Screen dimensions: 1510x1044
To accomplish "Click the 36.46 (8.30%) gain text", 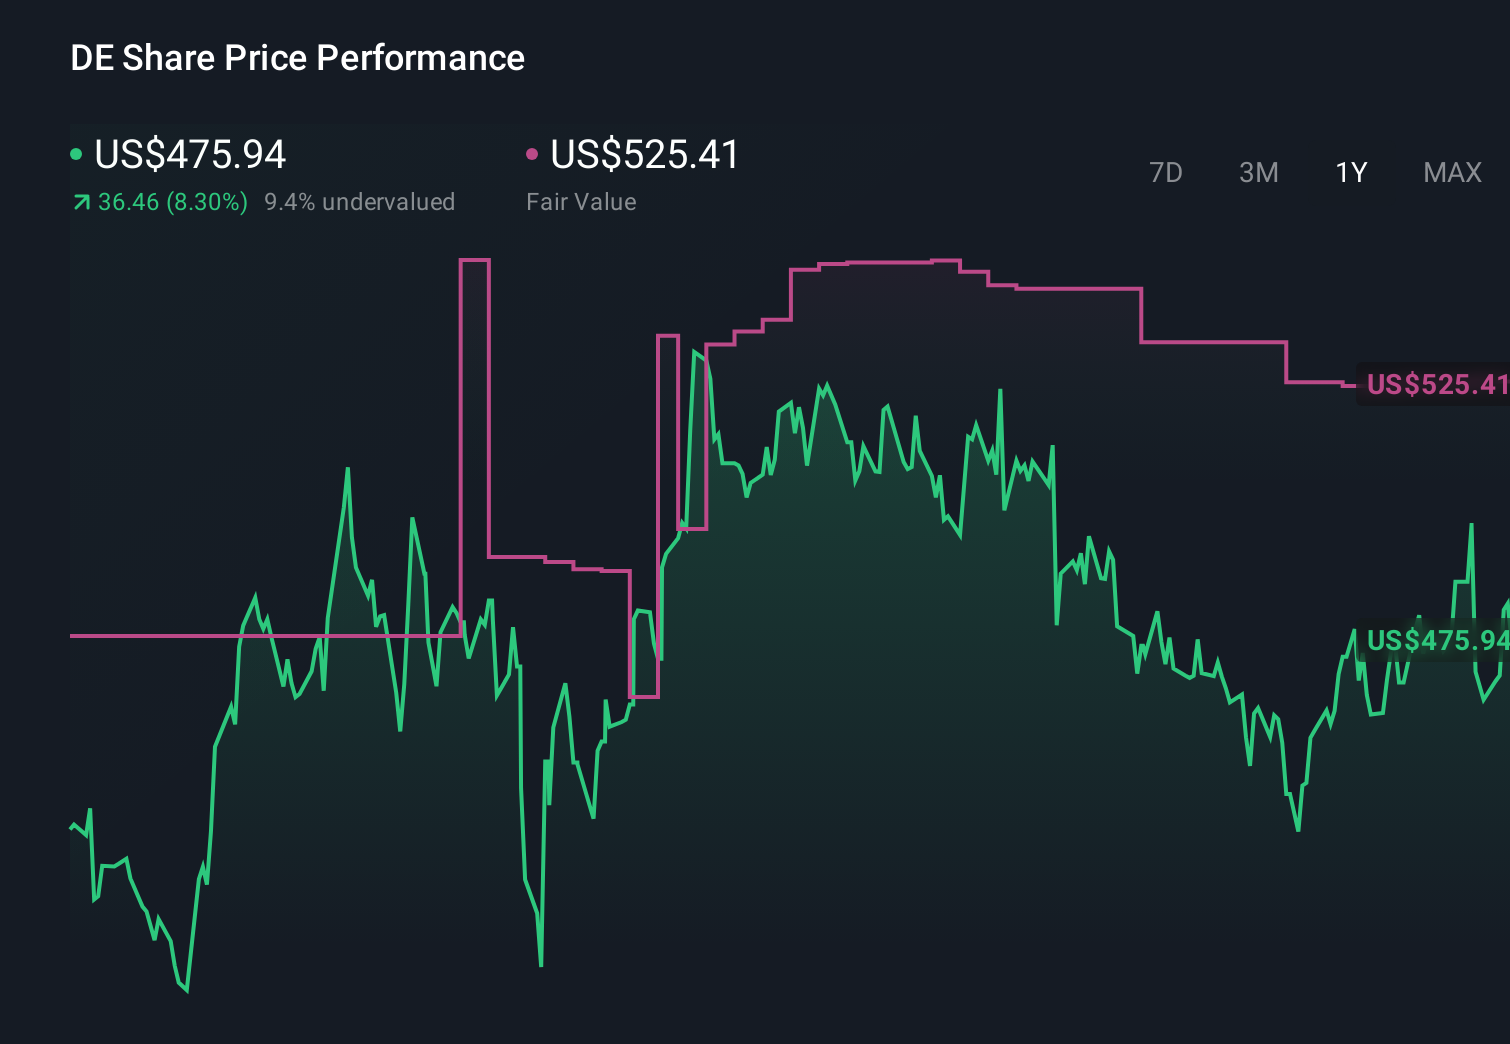I will coord(171,201).
